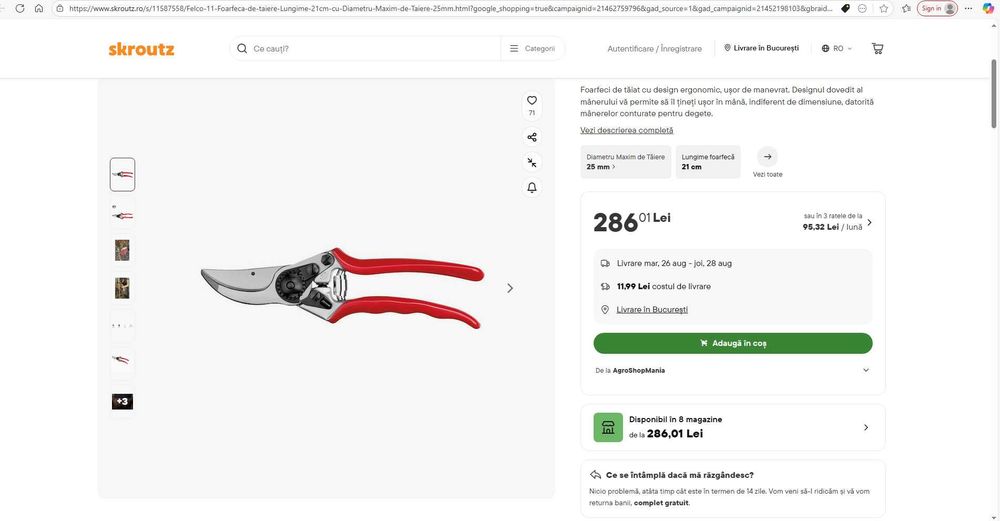The width and height of the screenshot is (1000, 521).
Task: Open RO language dropdown
Action: [x=836, y=48]
